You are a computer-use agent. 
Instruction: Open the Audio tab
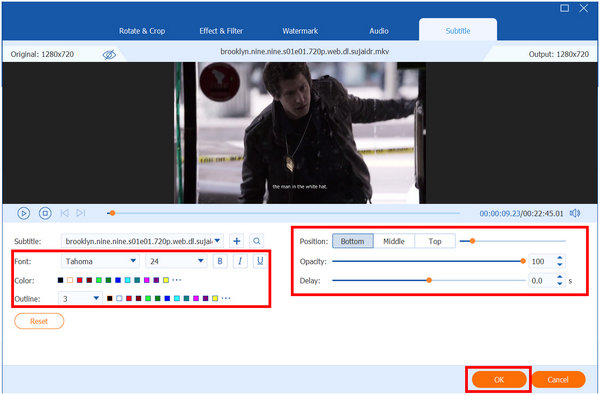click(x=379, y=31)
